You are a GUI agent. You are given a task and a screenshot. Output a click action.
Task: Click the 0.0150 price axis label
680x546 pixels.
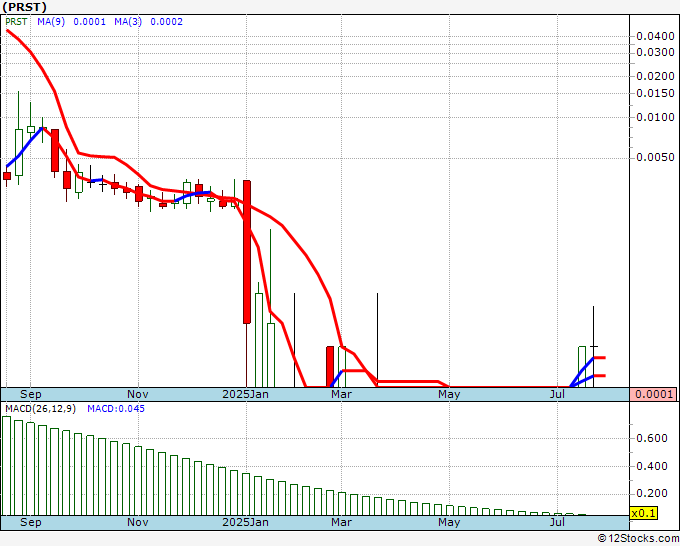click(x=655, y=93)
